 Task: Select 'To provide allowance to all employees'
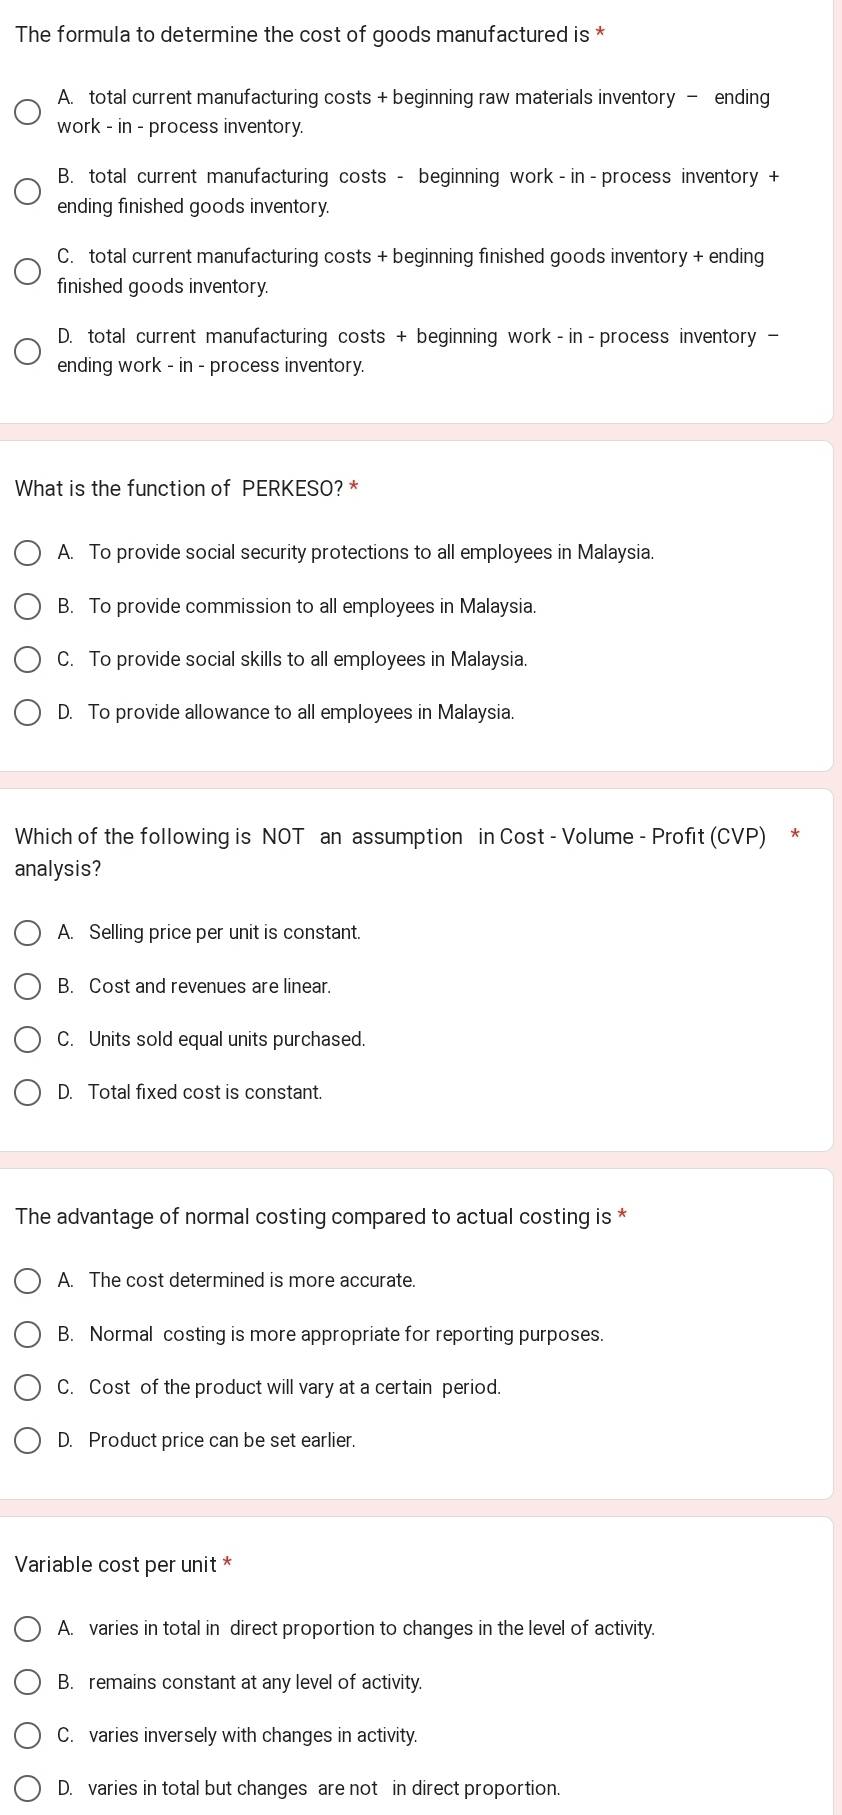(x=27, y=713)
